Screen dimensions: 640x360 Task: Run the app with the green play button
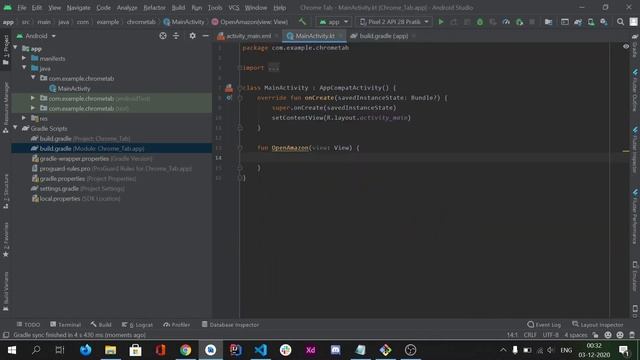click(x=441, y=22)
